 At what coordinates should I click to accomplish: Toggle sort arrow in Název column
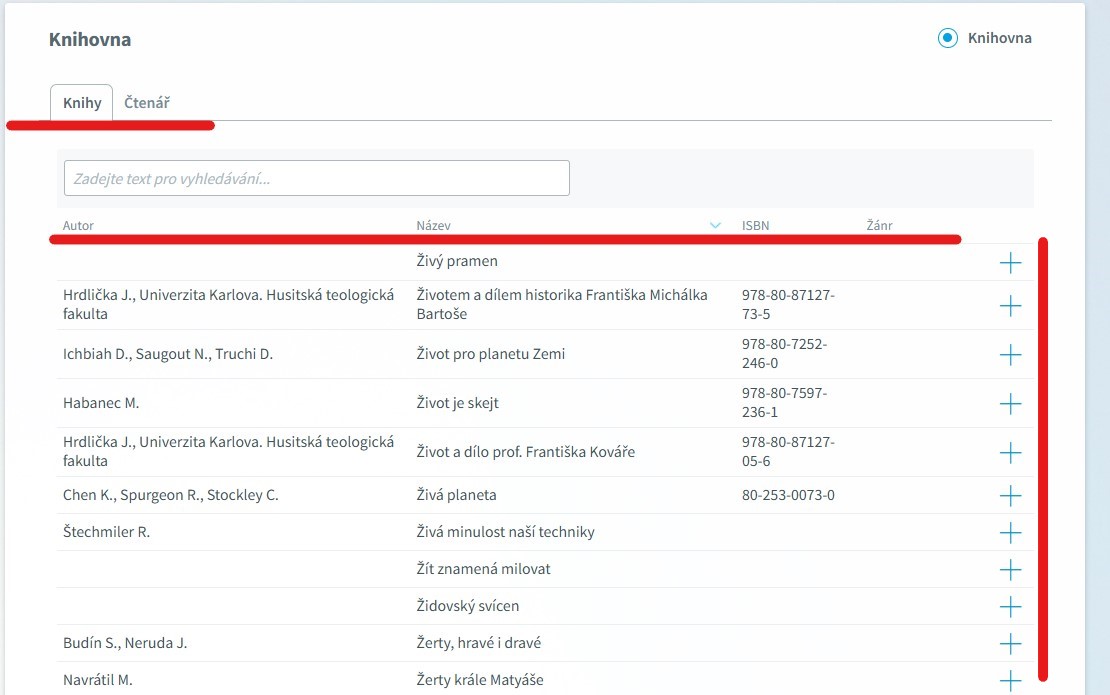point(715,226)
